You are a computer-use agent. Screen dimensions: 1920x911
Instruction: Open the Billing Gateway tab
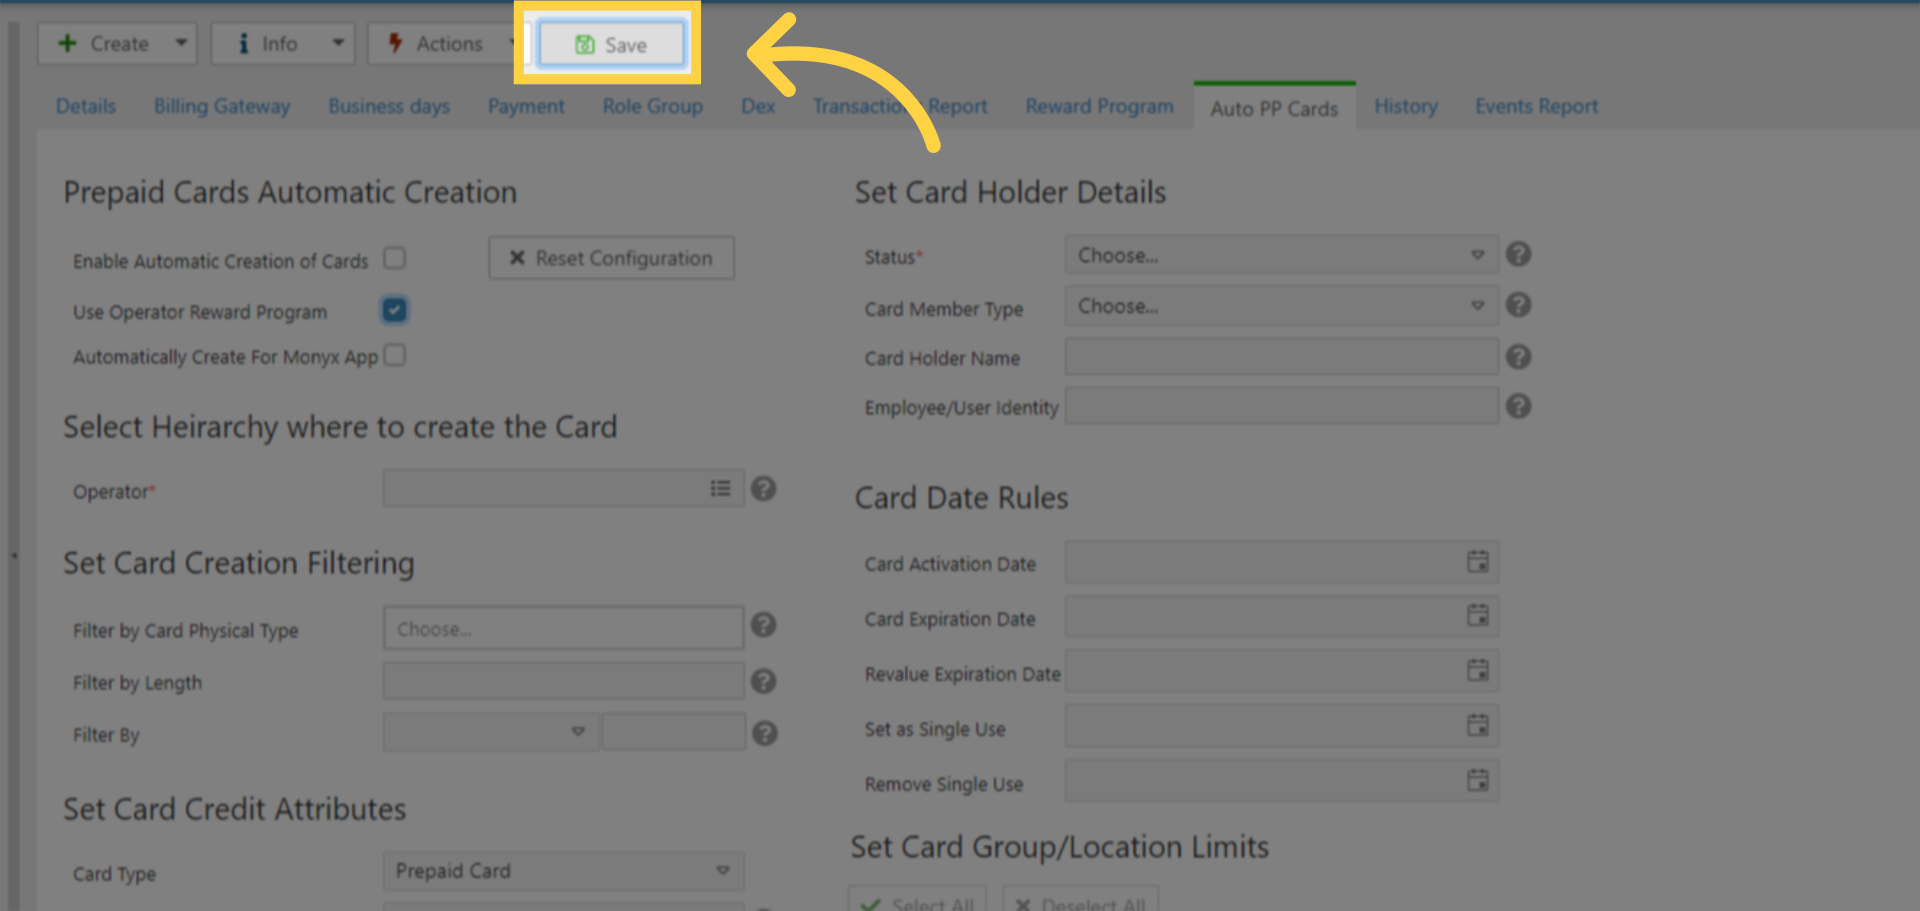222,106
